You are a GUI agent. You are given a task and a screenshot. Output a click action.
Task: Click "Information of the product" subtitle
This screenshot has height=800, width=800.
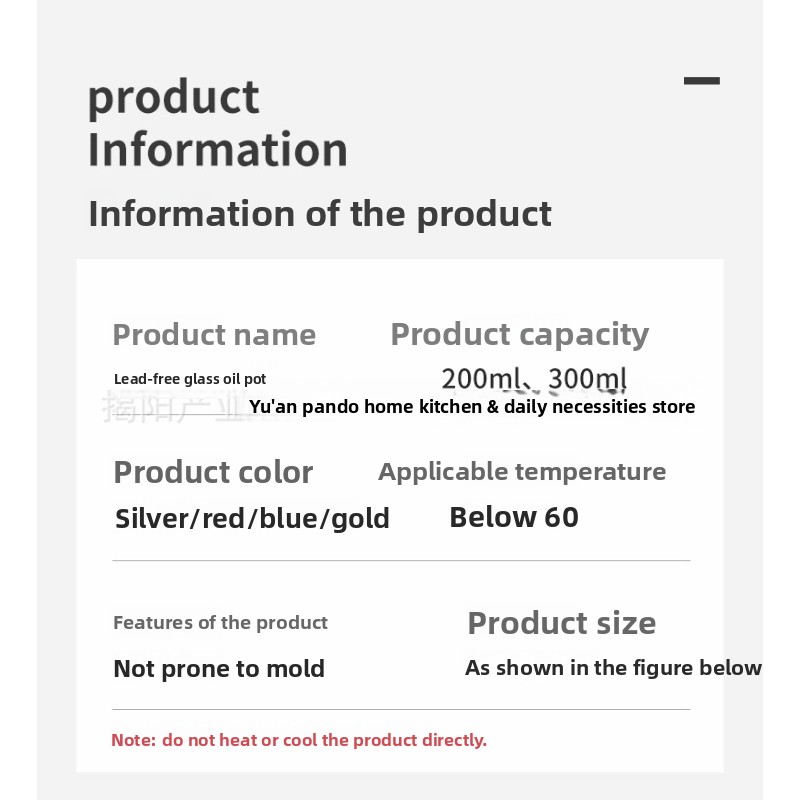pos(320,214)
